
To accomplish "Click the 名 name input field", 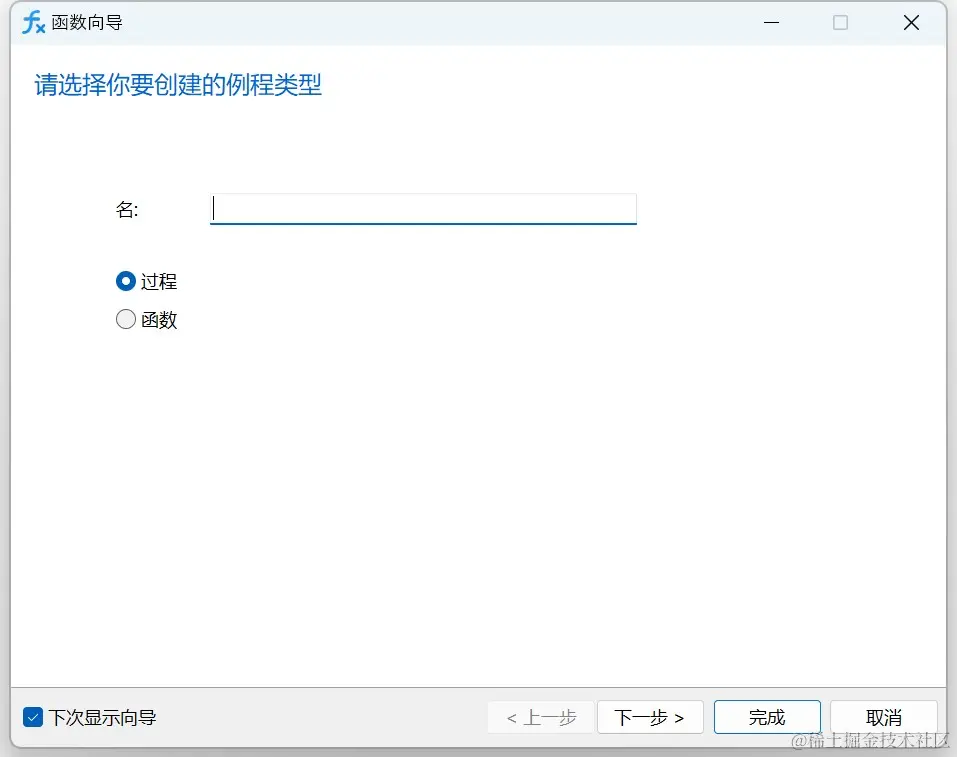I will coord(423,209).
